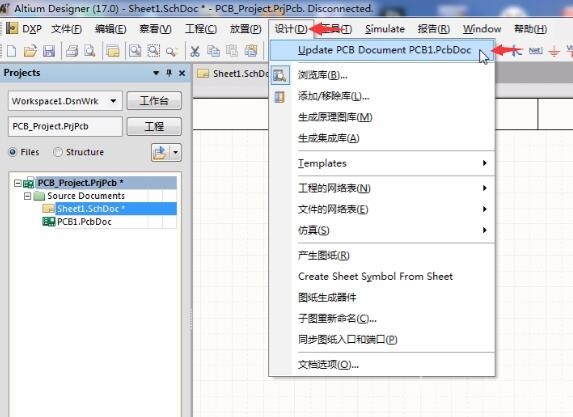Viewport: 573px width, 417px height.
Task: Open the 报告(R) menu
Action: pos(434,29)
